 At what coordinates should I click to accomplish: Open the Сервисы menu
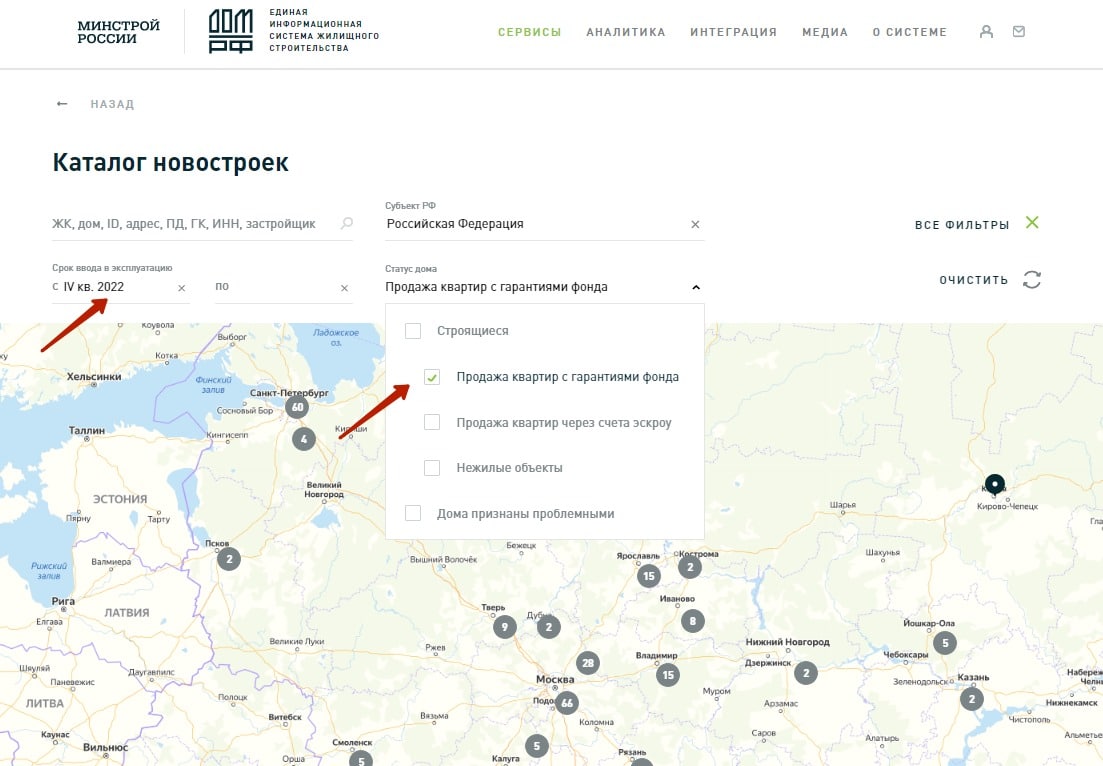[530, 32]
